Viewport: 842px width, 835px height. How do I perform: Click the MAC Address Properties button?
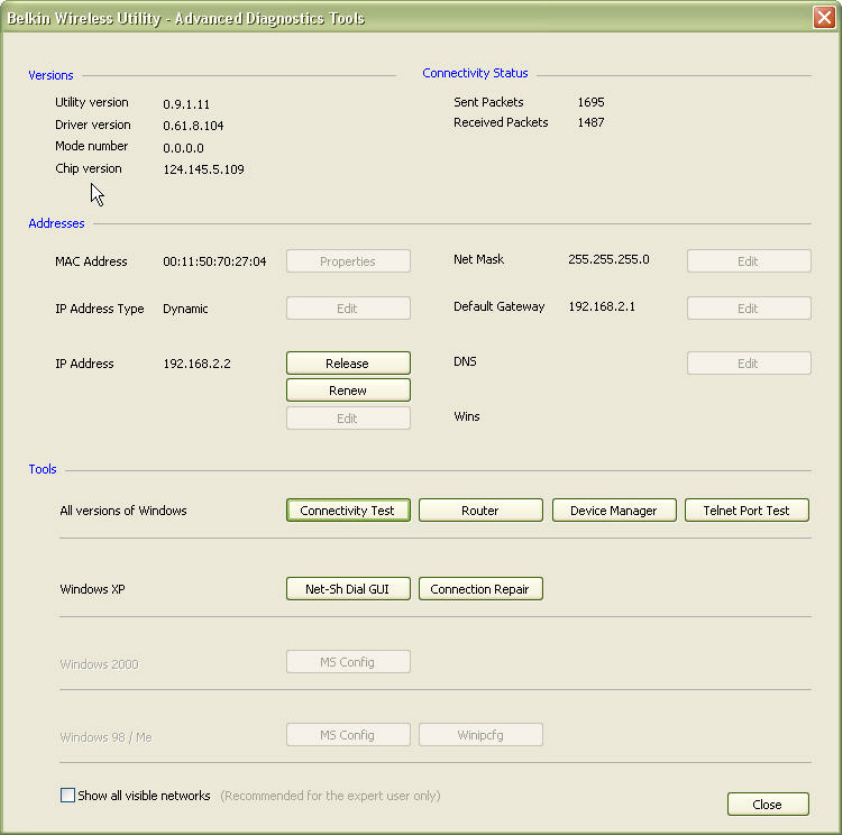click(x=348, y=261)
